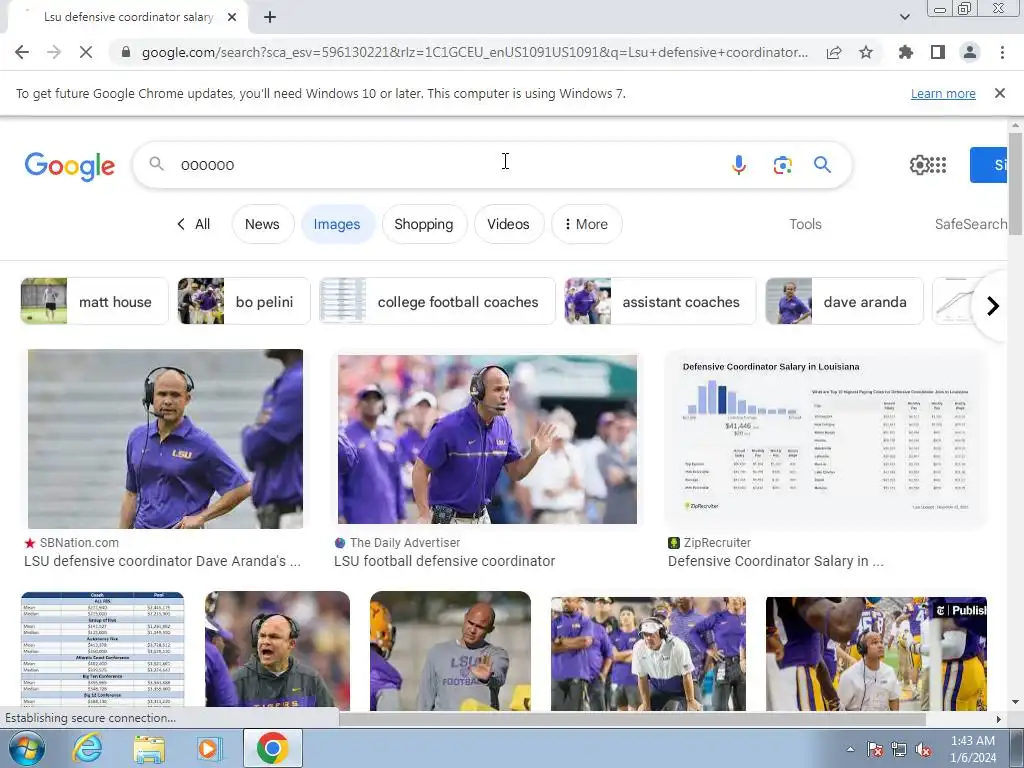Open the Extensions puzzle icon
1024x768 pixels.
click(906, 52)
